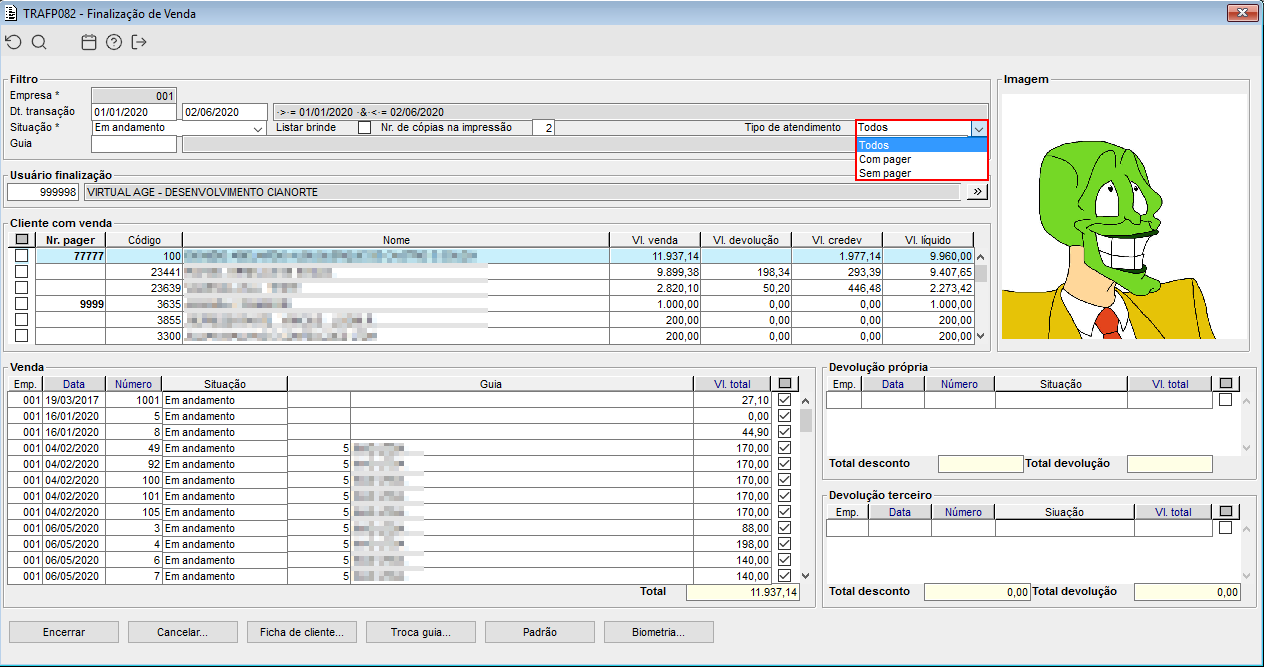Click the Troca guia... button

point(420,632)
